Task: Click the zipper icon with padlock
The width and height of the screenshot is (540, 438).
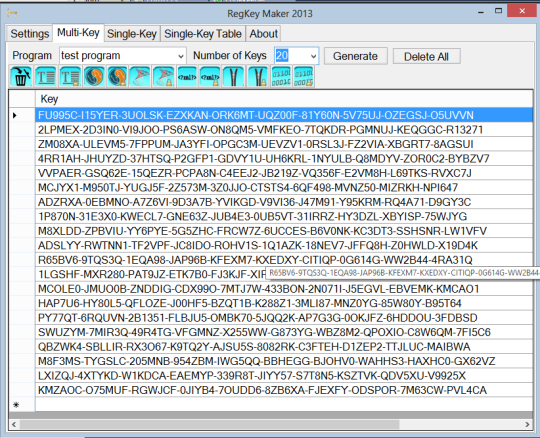Action: click(x=257, y=76)
